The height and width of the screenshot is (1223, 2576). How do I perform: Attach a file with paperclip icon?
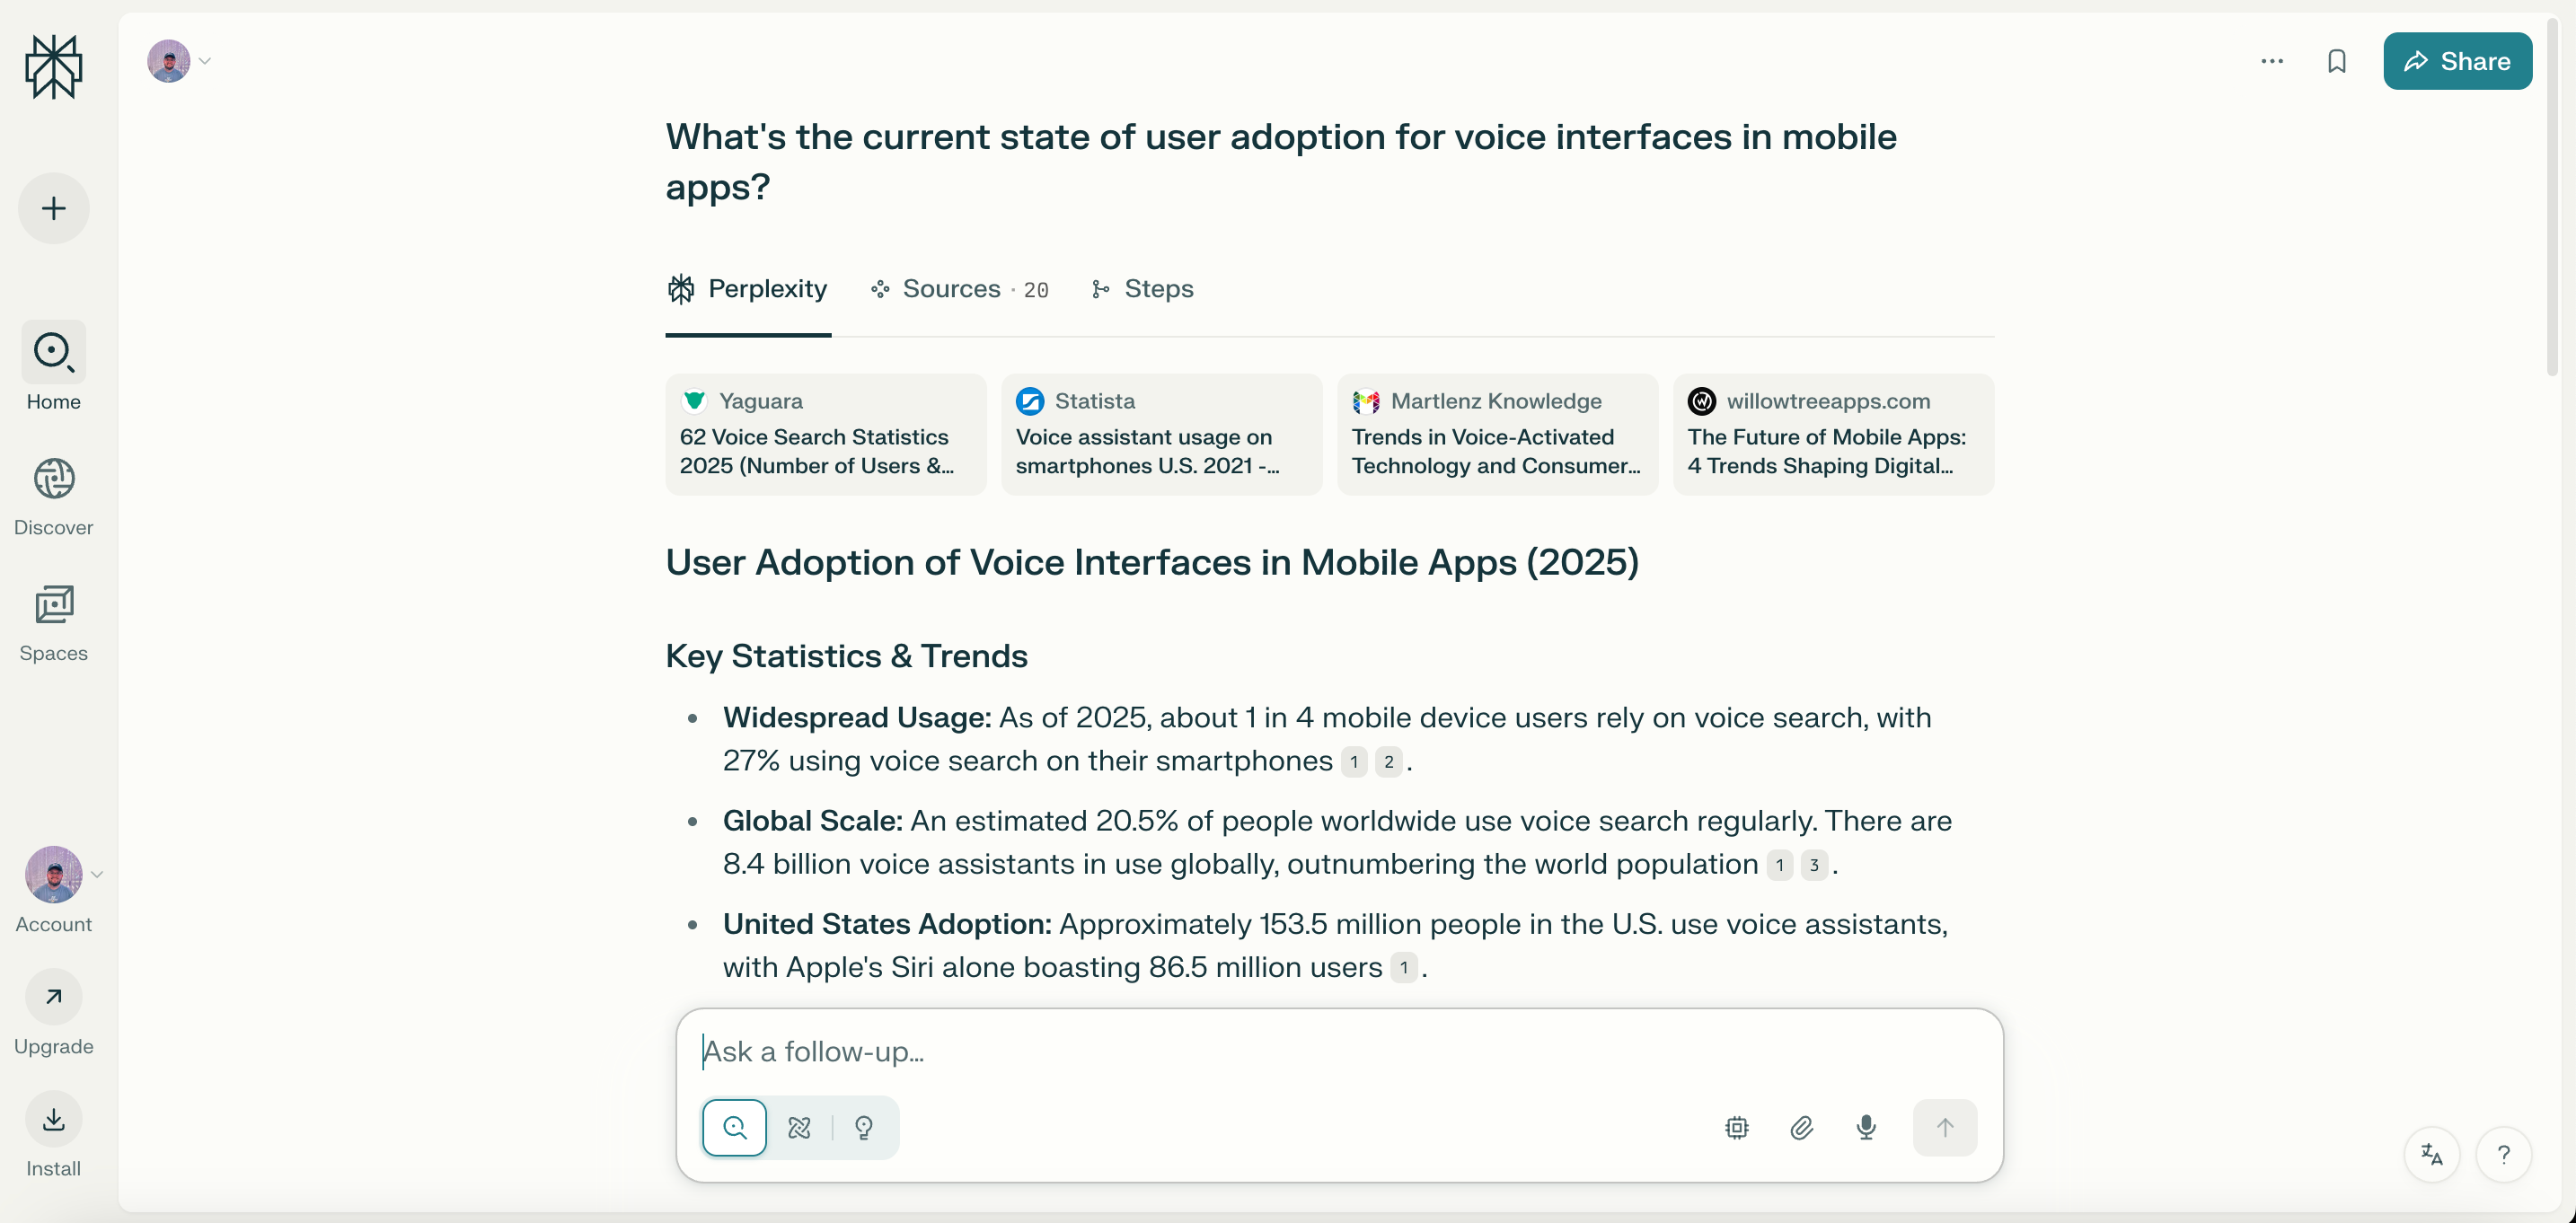click(x=1801, y=1127)
